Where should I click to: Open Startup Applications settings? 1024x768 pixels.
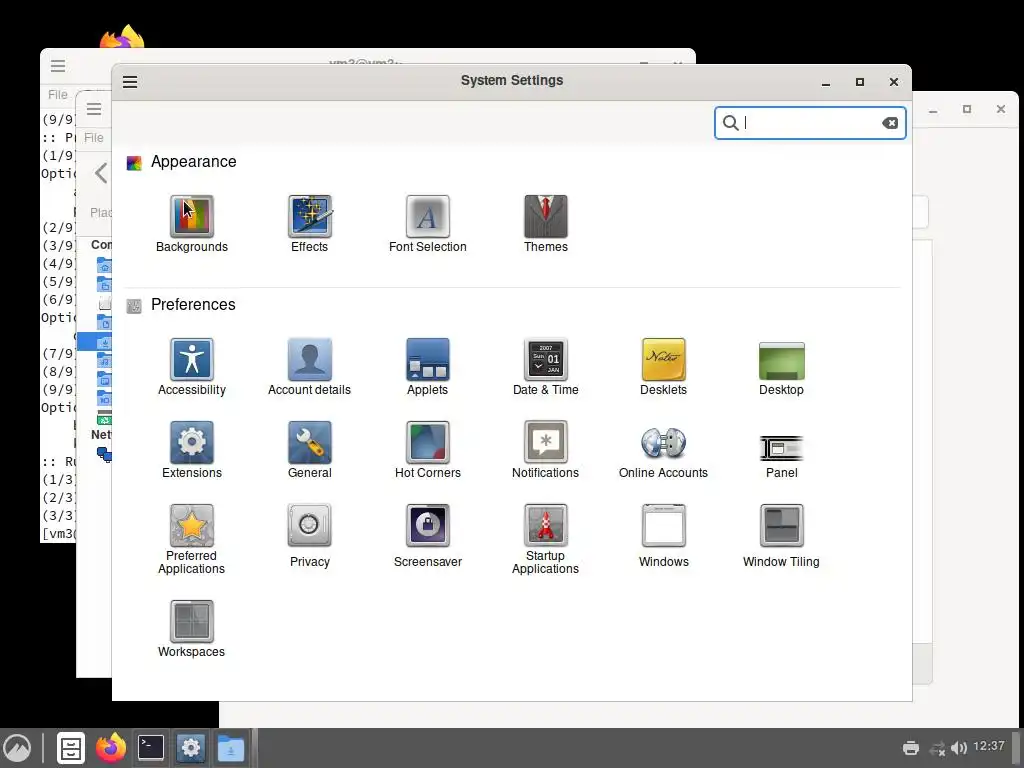pyautogui.click(x=545, y=539)
